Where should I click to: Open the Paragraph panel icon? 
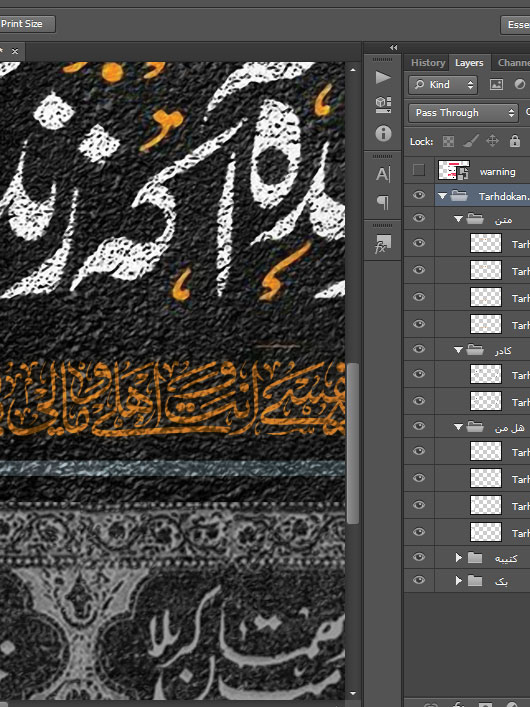pos(383,202)
